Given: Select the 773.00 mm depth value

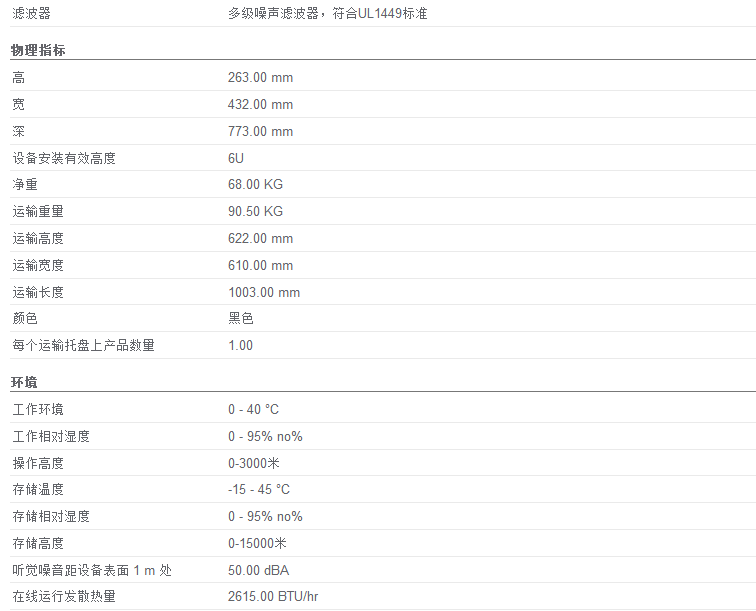Looking at the screenshot, I should (x=260, y=132).
